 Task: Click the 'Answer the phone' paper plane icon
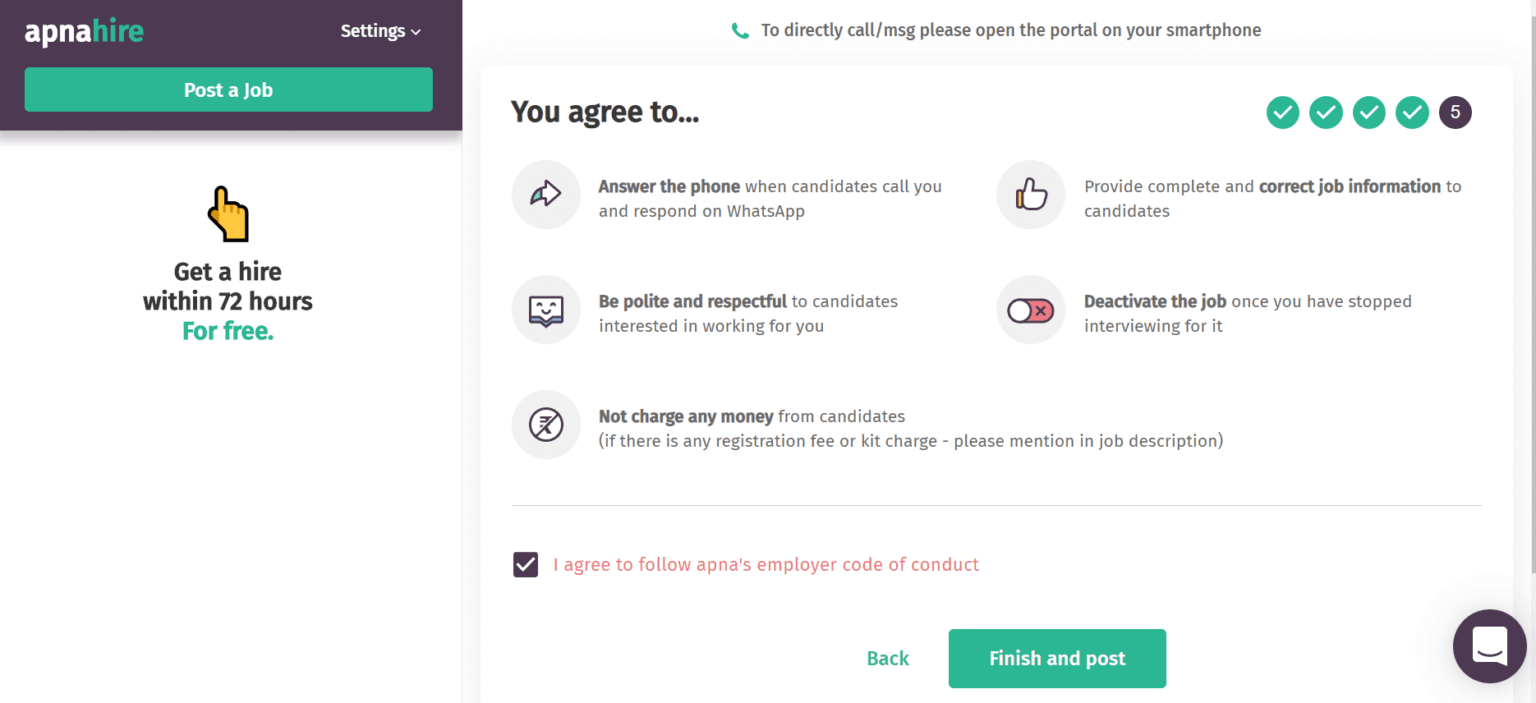(546, 194)
